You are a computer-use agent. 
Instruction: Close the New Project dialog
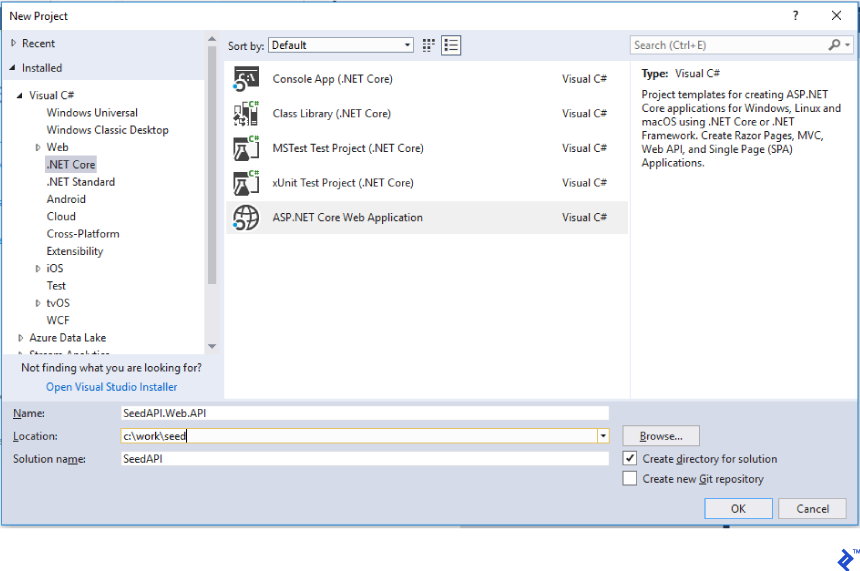click(x=836, y=15)
